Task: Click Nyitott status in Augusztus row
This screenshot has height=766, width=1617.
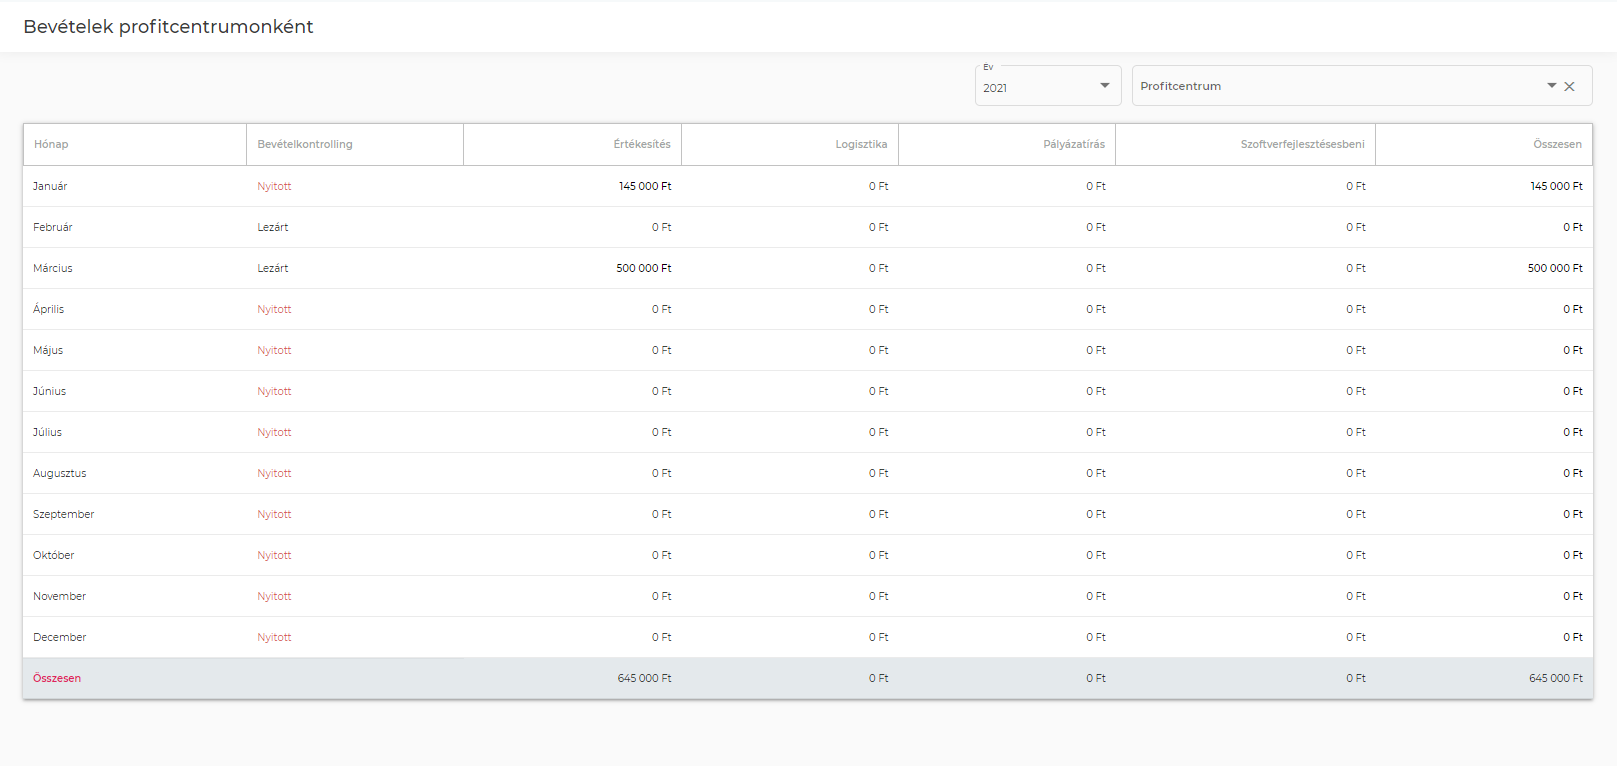Action: tap(274, 473)
